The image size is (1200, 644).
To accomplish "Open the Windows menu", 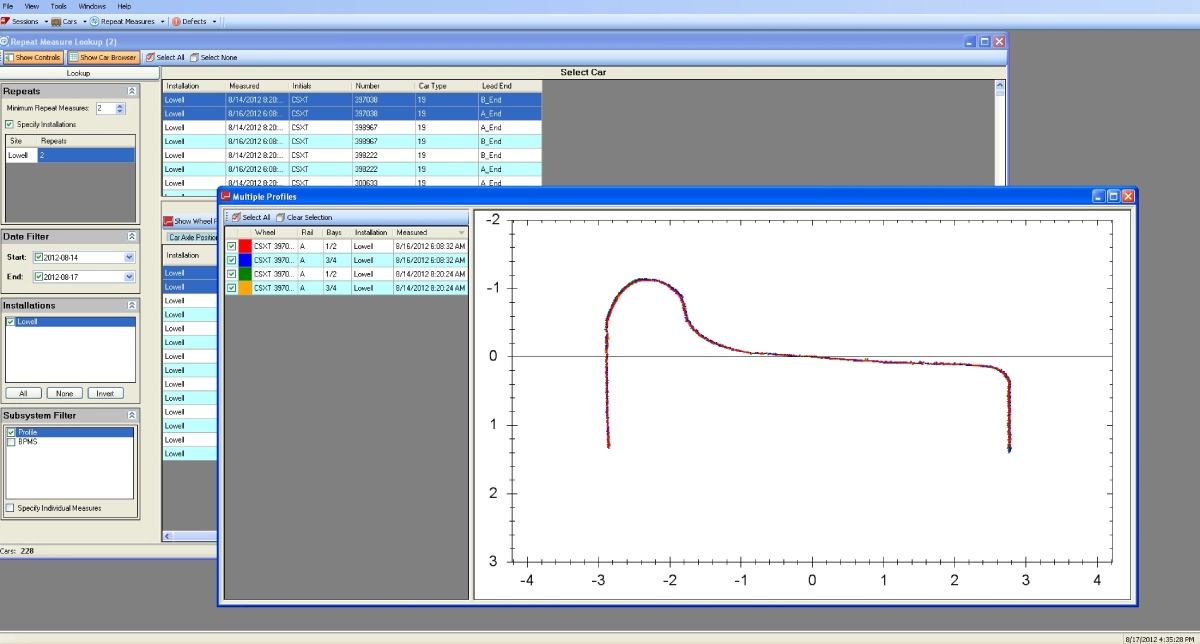I will tap(92, 6).
